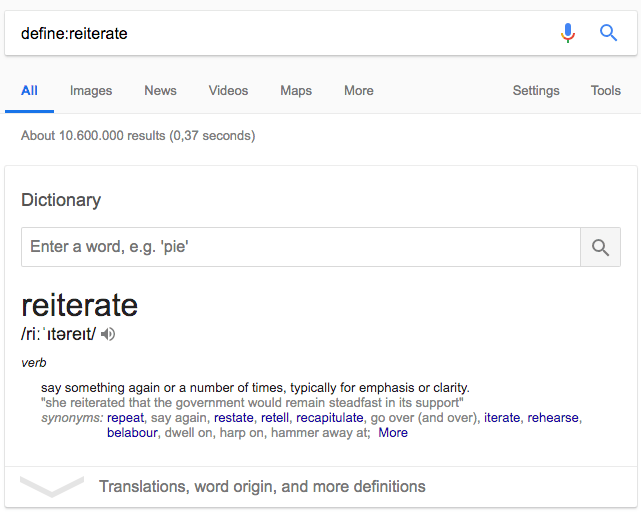This screenshot has height=514, width=641.
Task: Expand translations, word origin and more definitions
Action: (x=262, y=487)
